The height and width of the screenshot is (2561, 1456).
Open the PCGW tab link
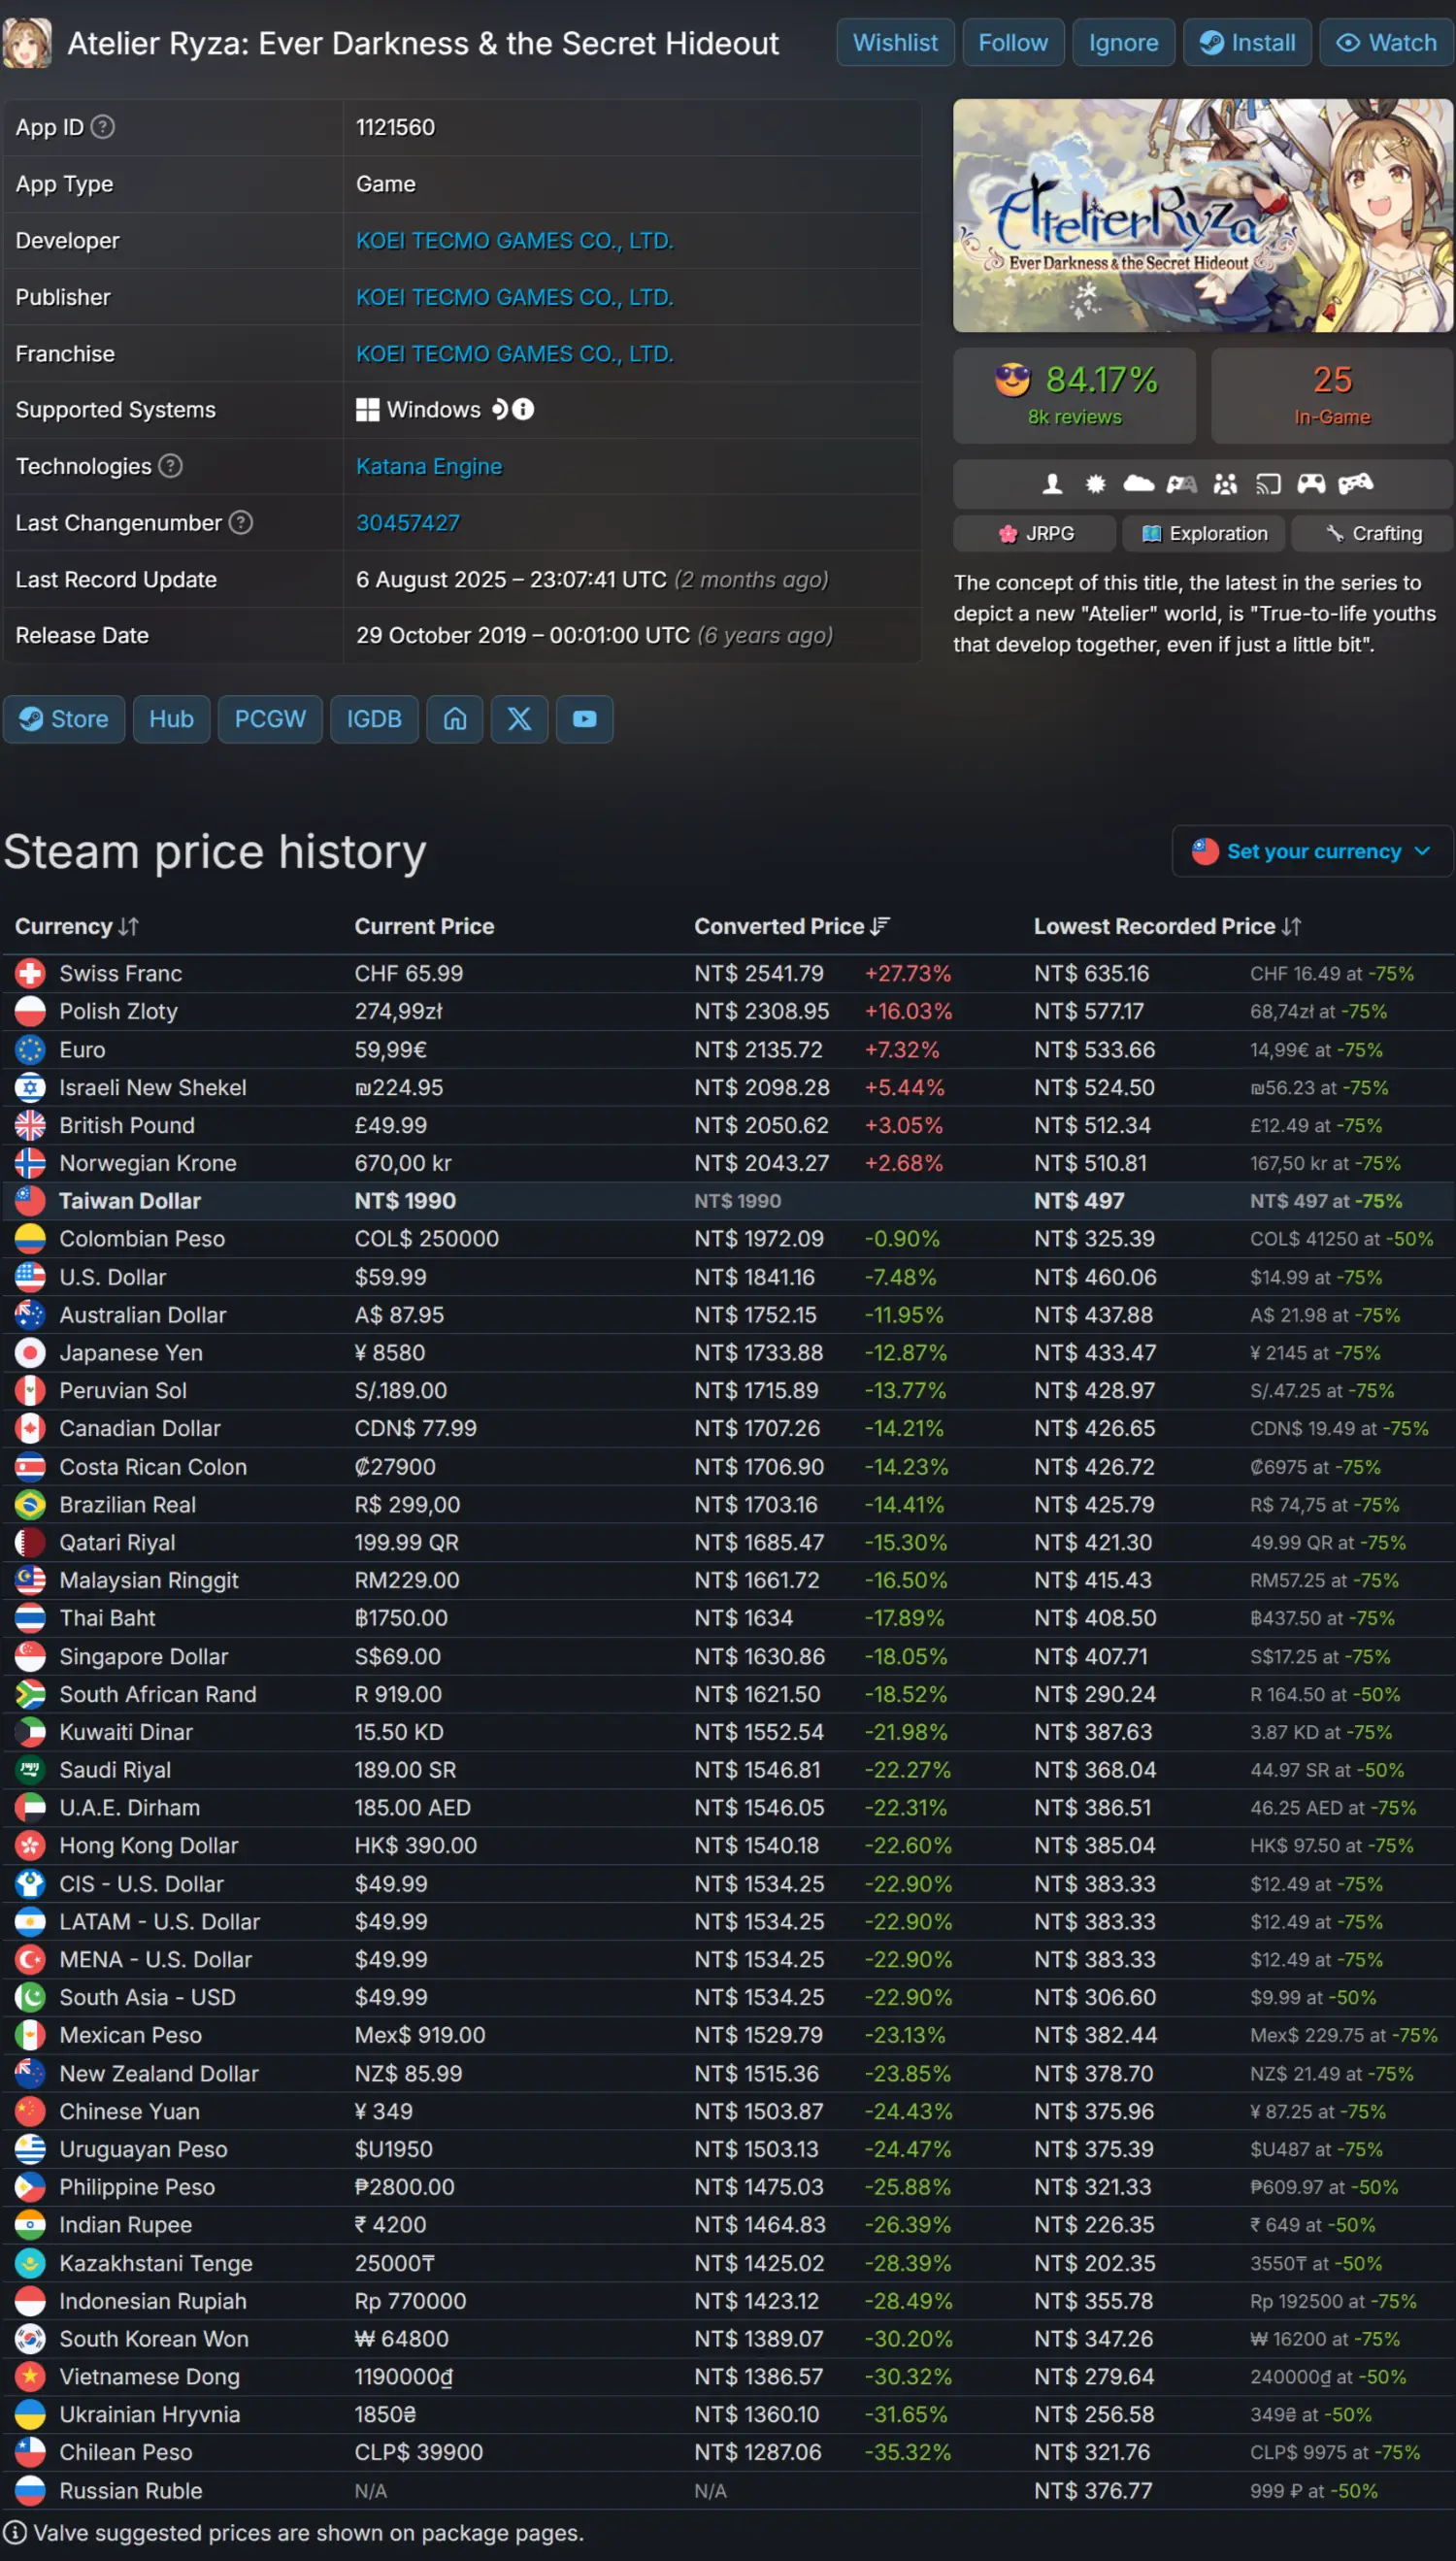[270, 719]
